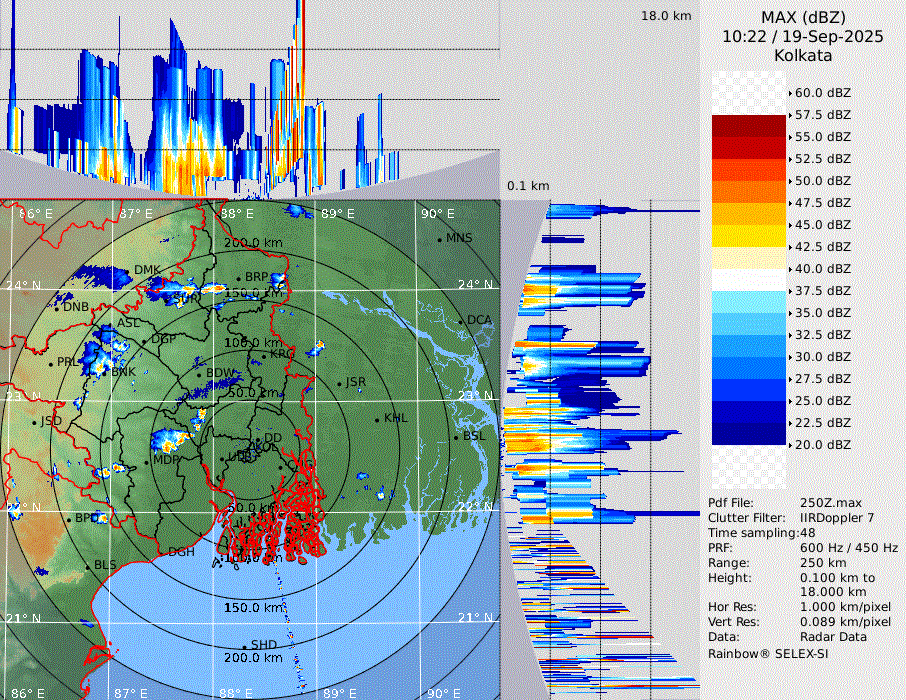Viewport: 906px width, 700px height.
Task: Click the KHL station dot marker
Action: [x=378, y=418]
